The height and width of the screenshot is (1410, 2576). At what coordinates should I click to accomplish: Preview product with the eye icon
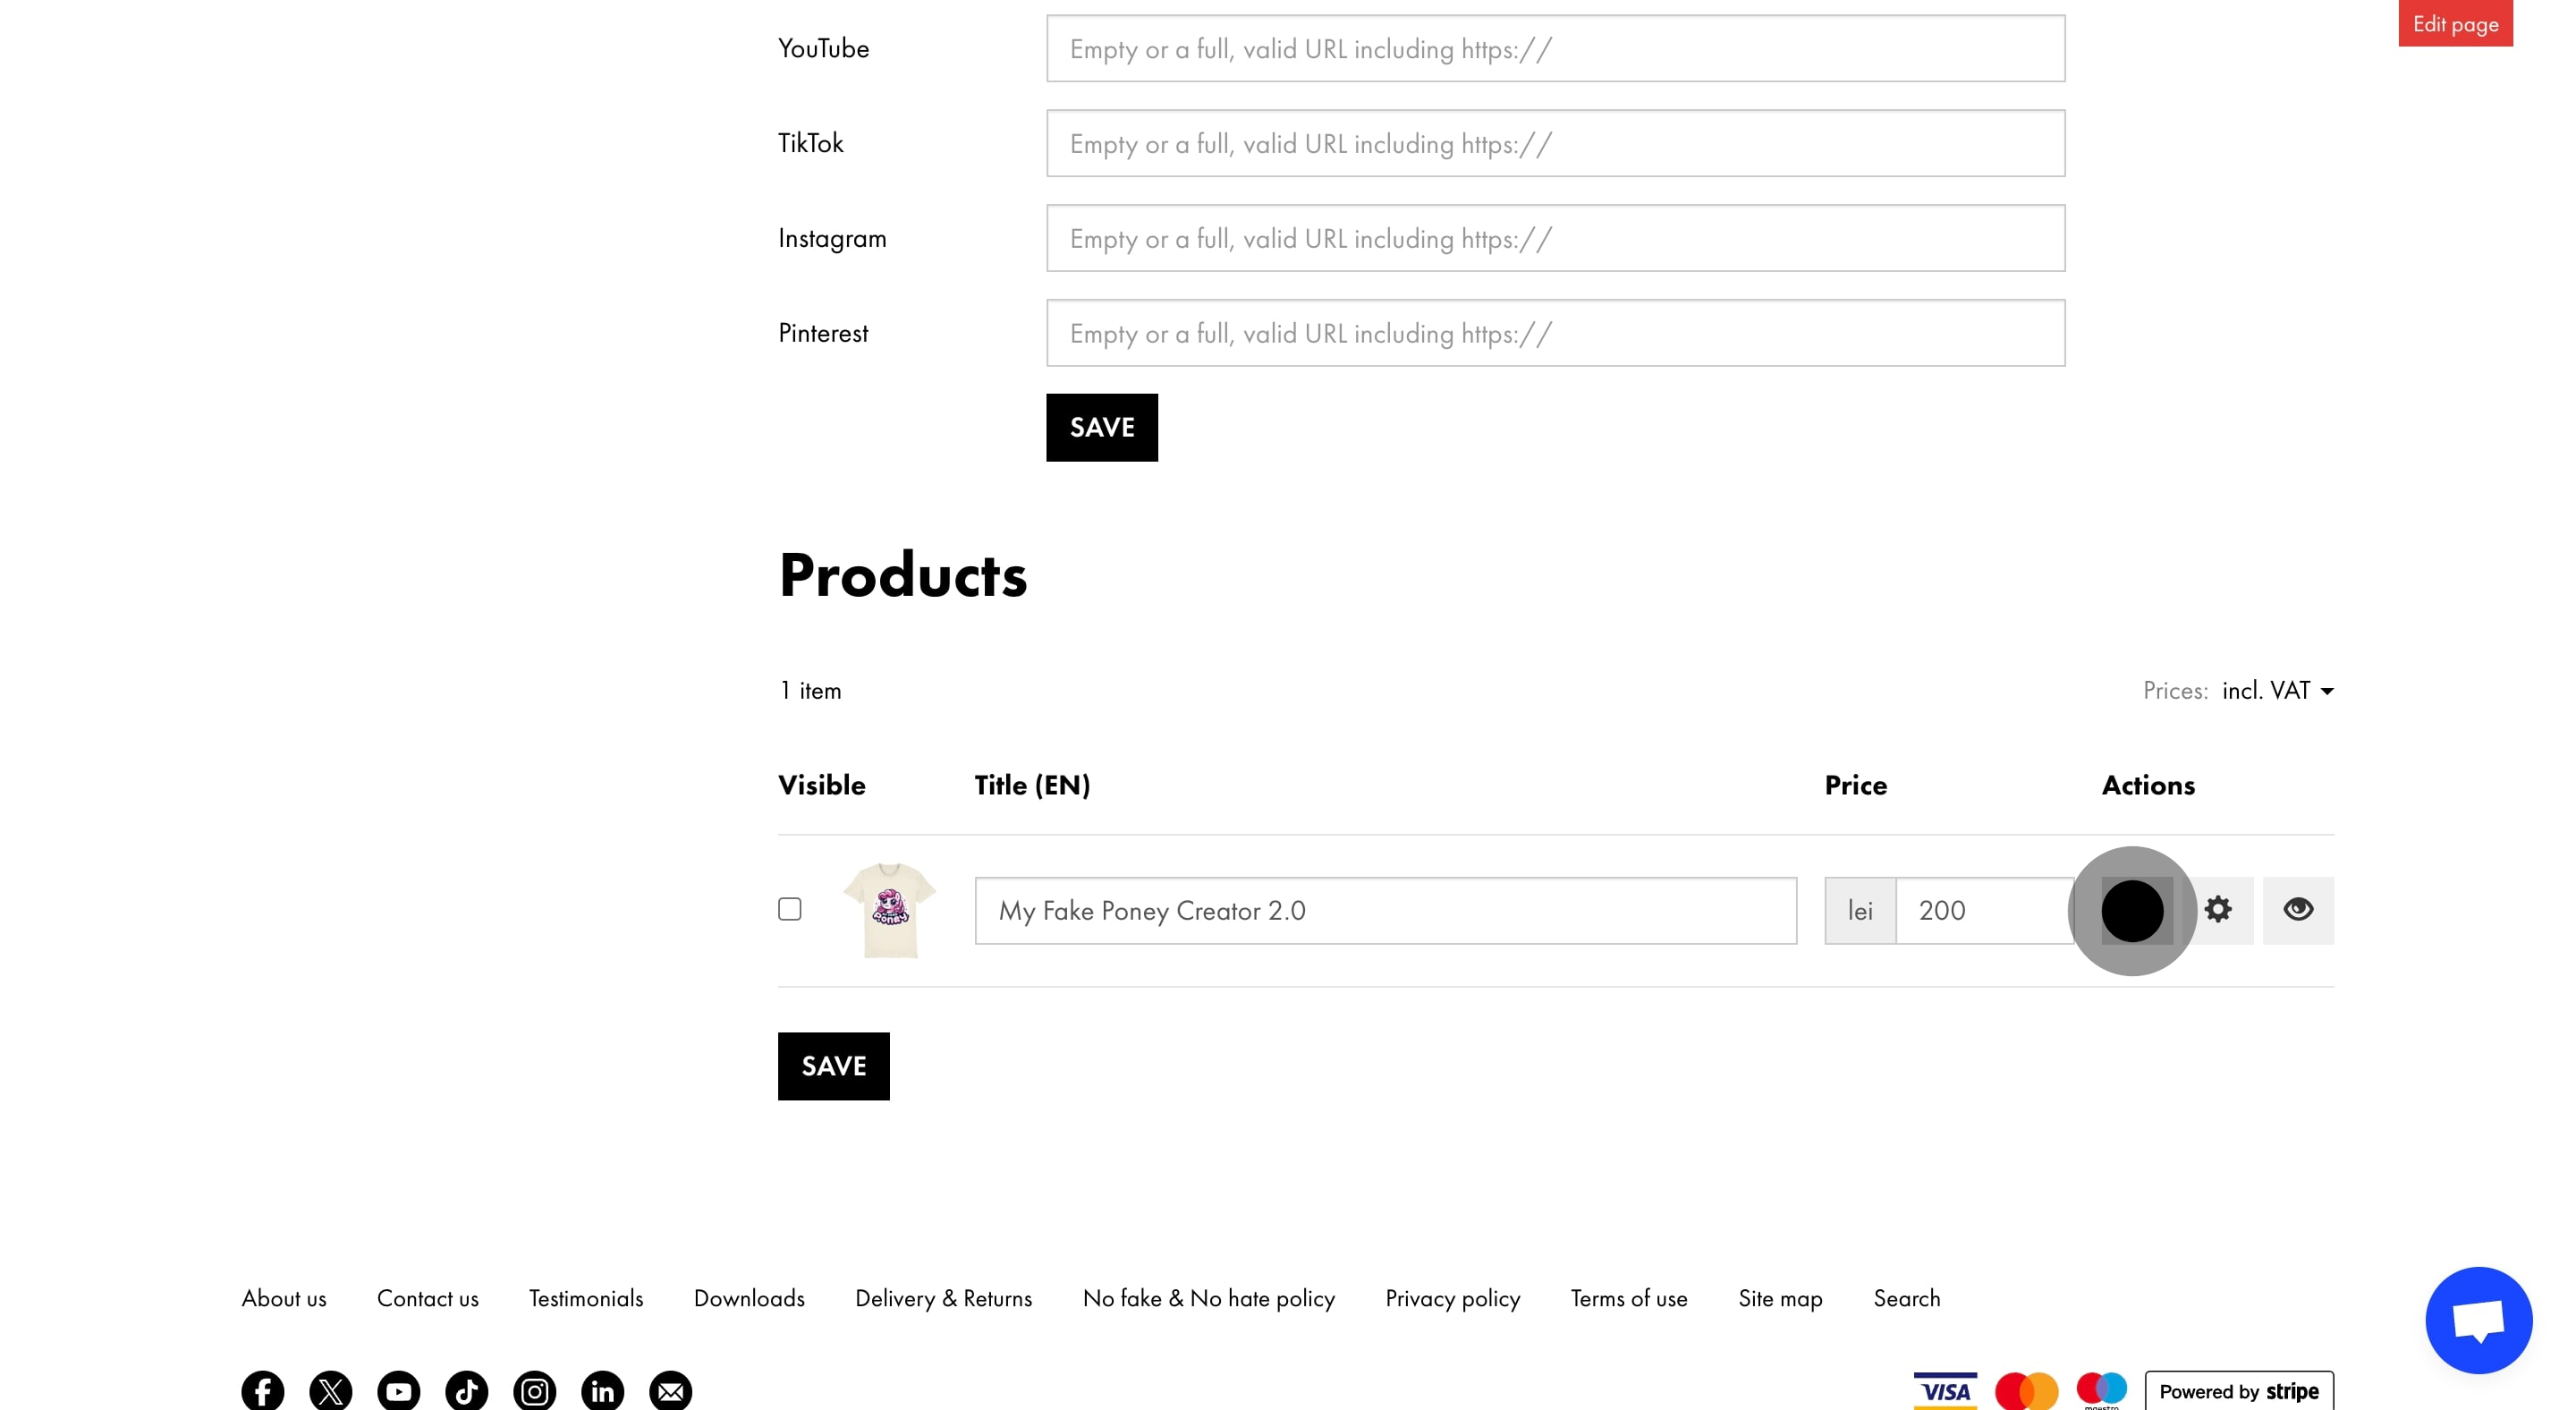point(2298,910)
